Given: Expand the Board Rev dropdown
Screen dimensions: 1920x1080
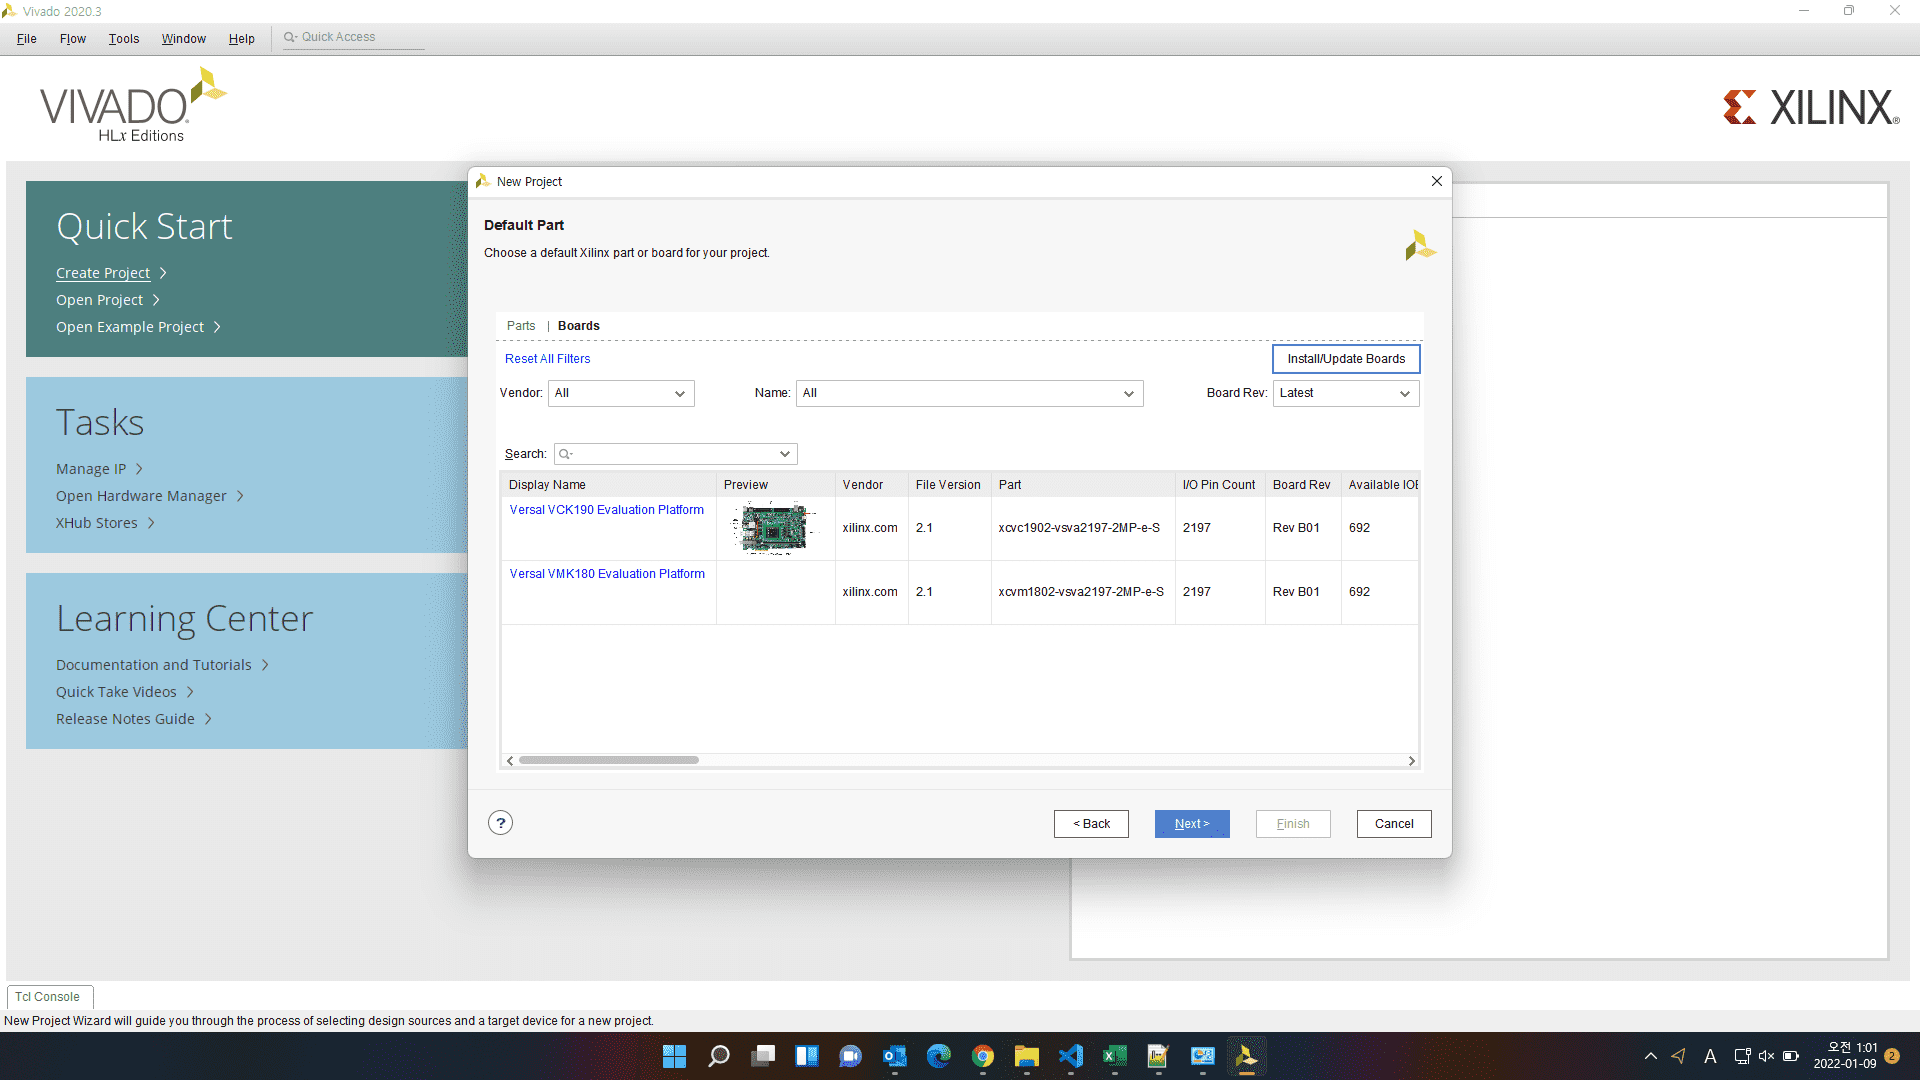Looking at the screenshot, I should click(1345, 393).
